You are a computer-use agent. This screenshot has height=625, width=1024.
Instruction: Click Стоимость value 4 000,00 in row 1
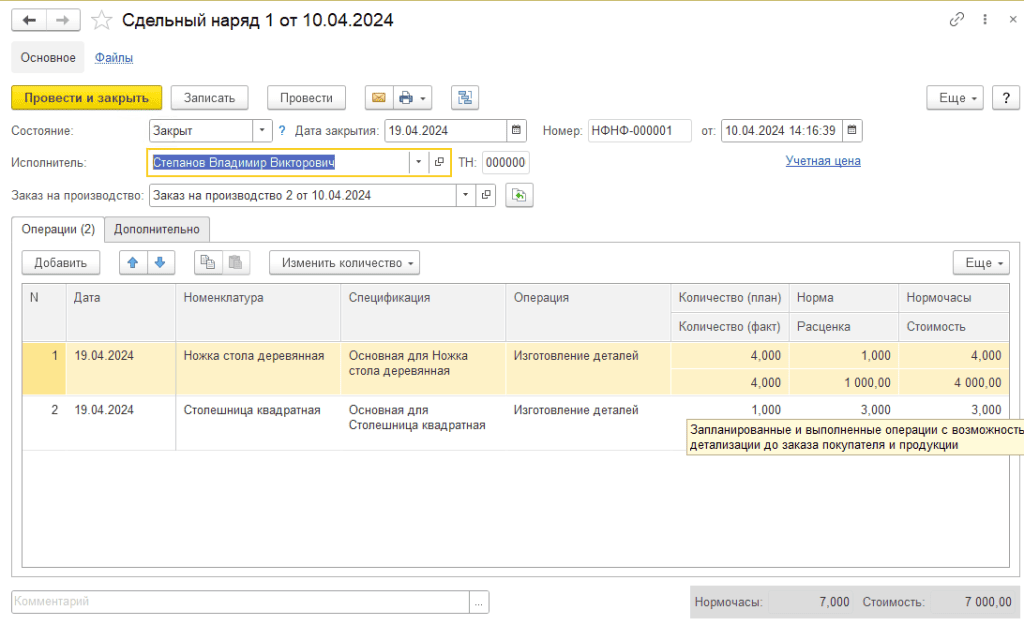[954, 383]
